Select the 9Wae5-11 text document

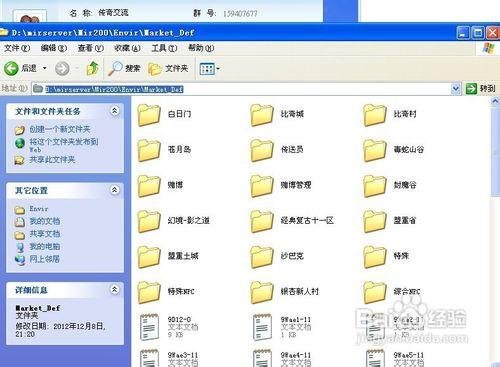pos(395,358)
